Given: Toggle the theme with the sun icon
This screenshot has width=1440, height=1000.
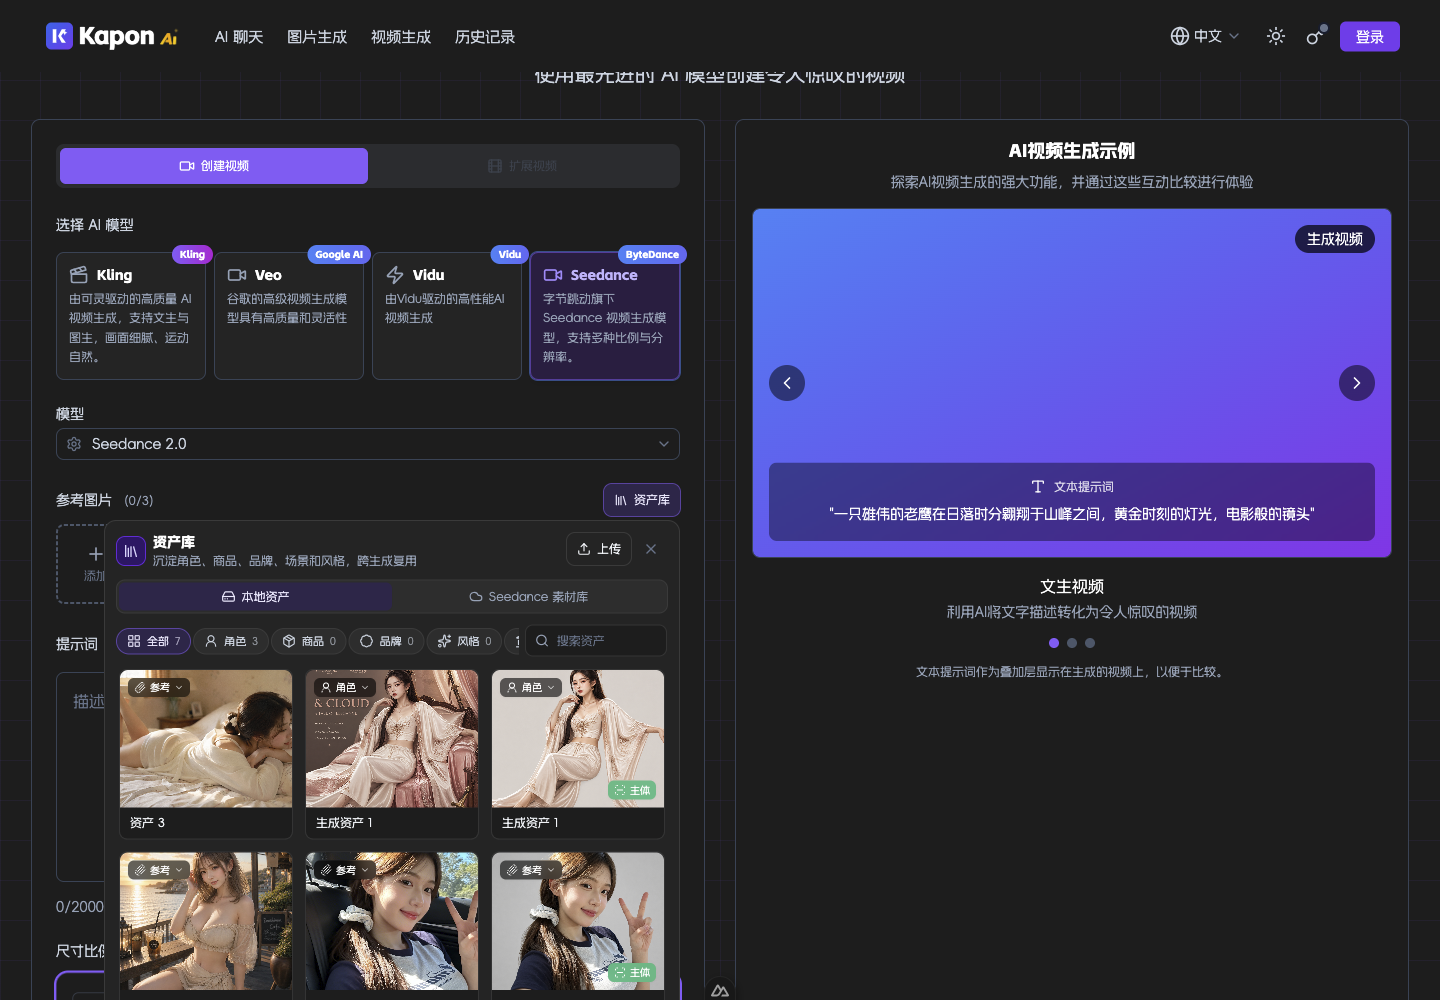Looking at the screenshot, I should (1276, 37).
